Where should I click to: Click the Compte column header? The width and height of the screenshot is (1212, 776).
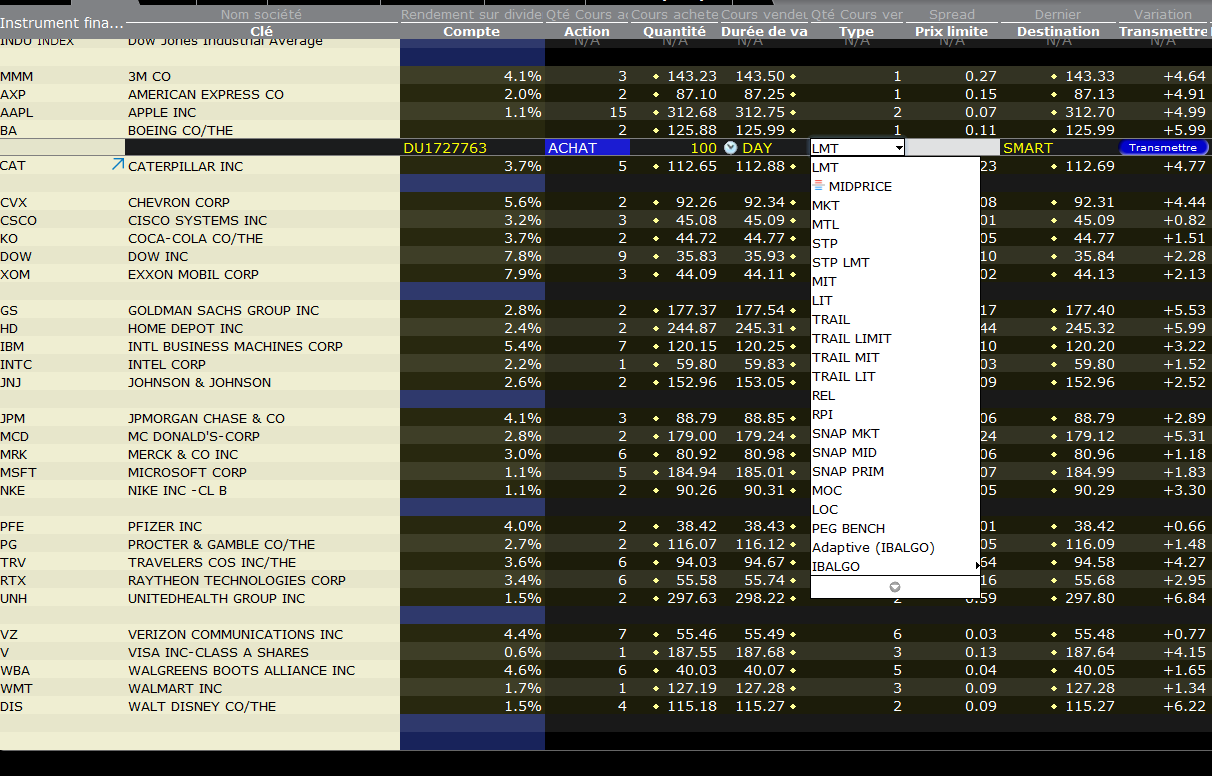point(471,31)
